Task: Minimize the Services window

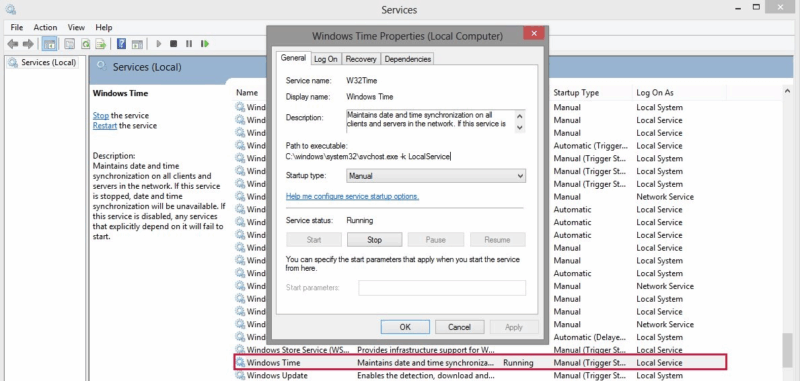Action: pos(739,8)
